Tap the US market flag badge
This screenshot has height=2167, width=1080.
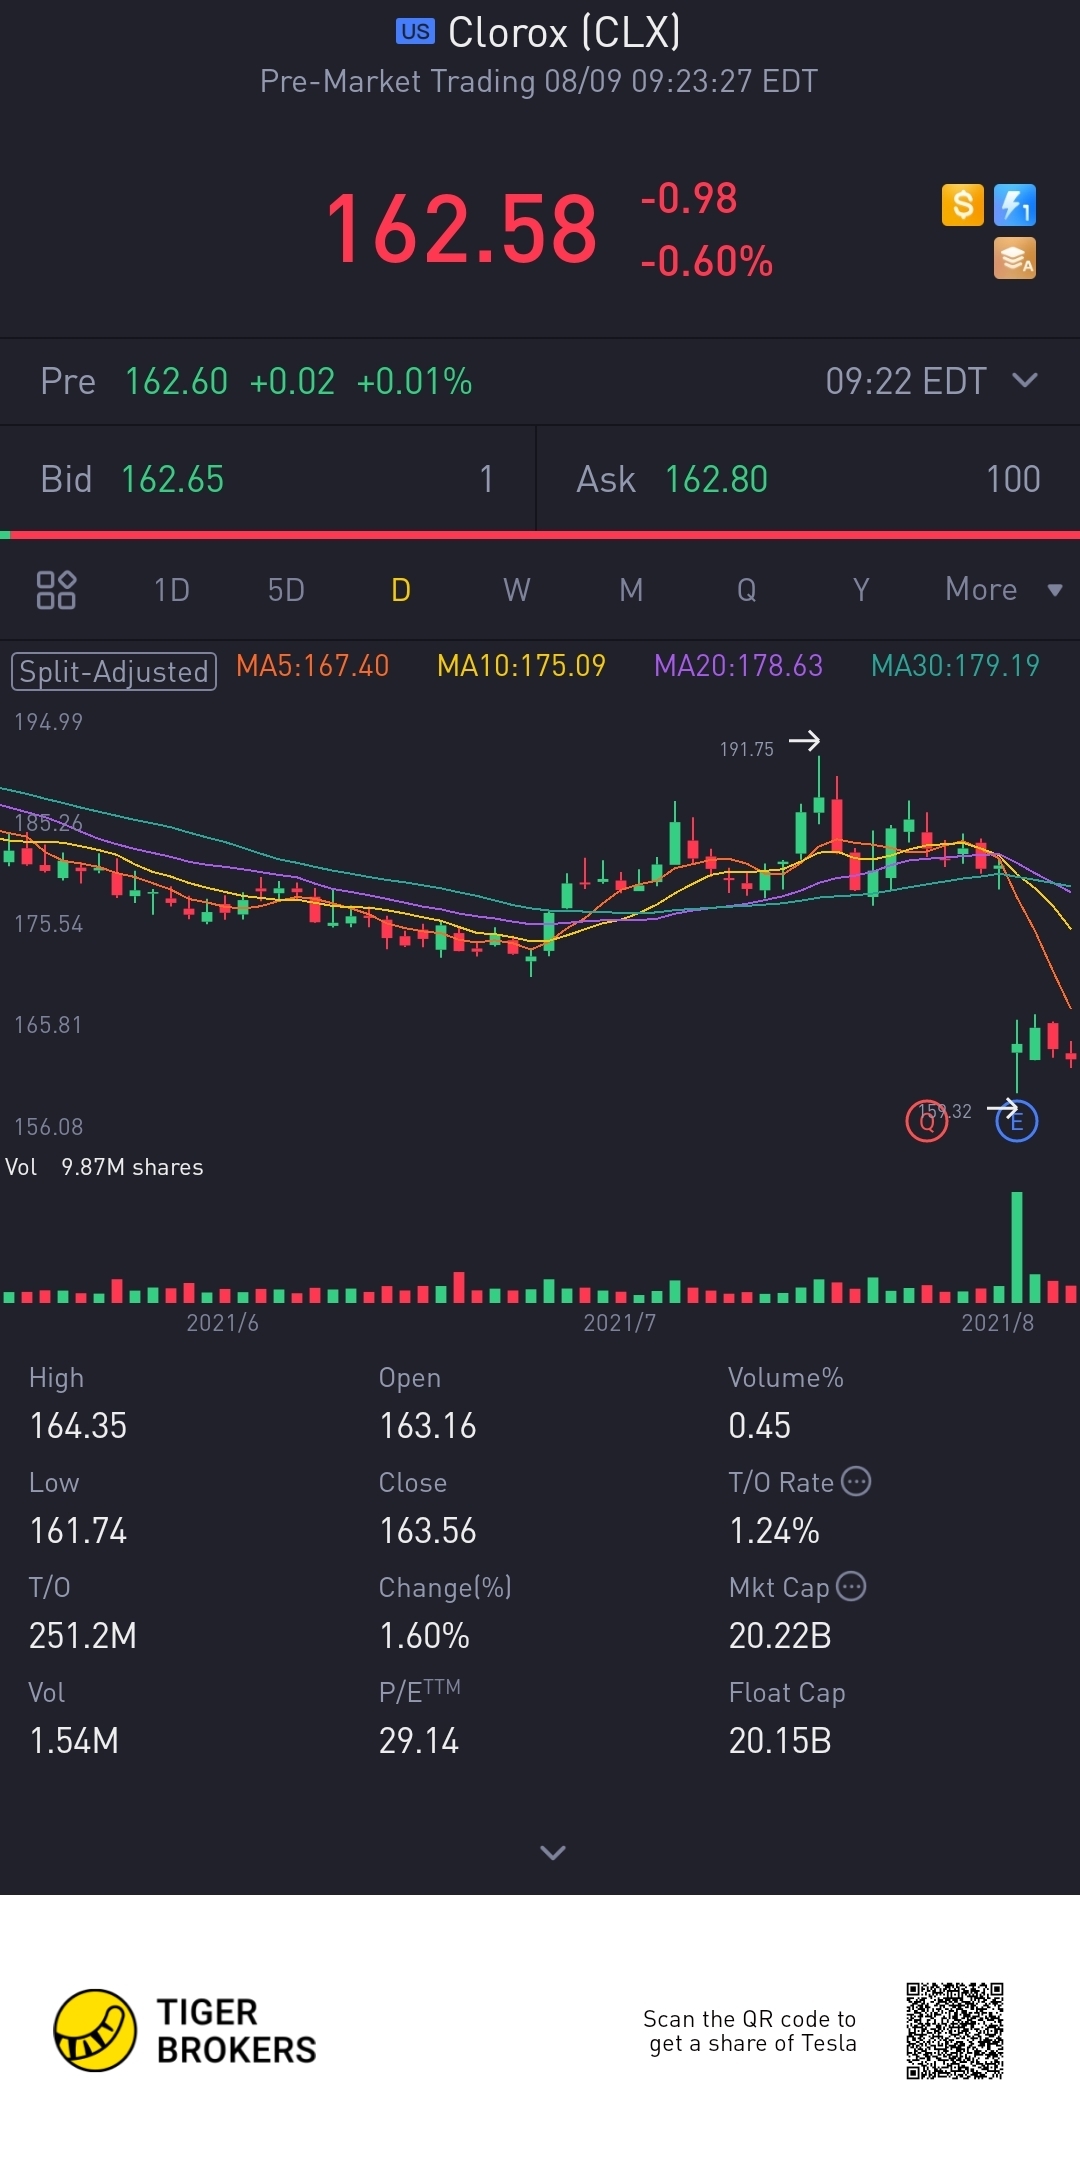coord(415,32)
